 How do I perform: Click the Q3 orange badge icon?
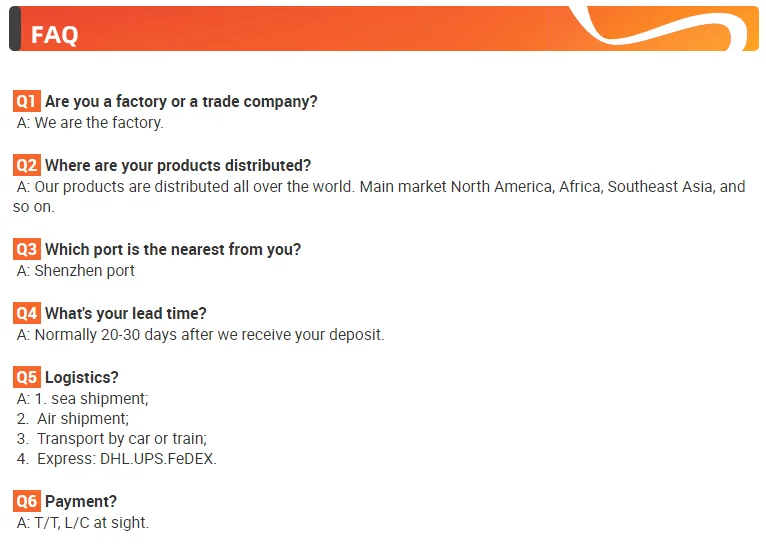click(26, 249)
